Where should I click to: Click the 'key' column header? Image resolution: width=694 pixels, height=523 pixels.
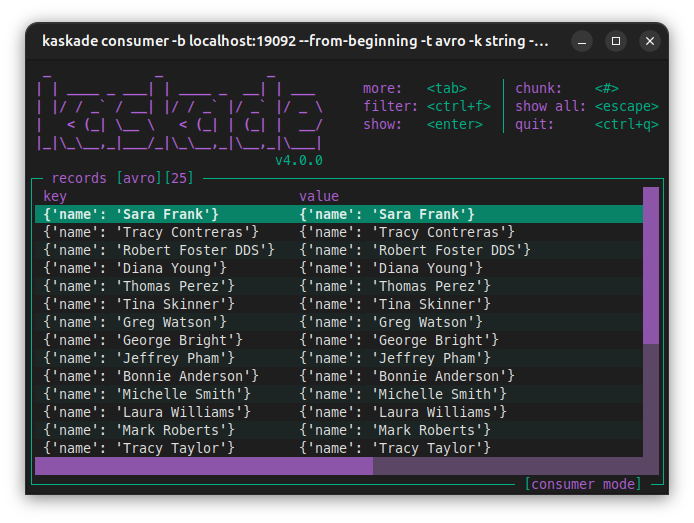point(55,196)
